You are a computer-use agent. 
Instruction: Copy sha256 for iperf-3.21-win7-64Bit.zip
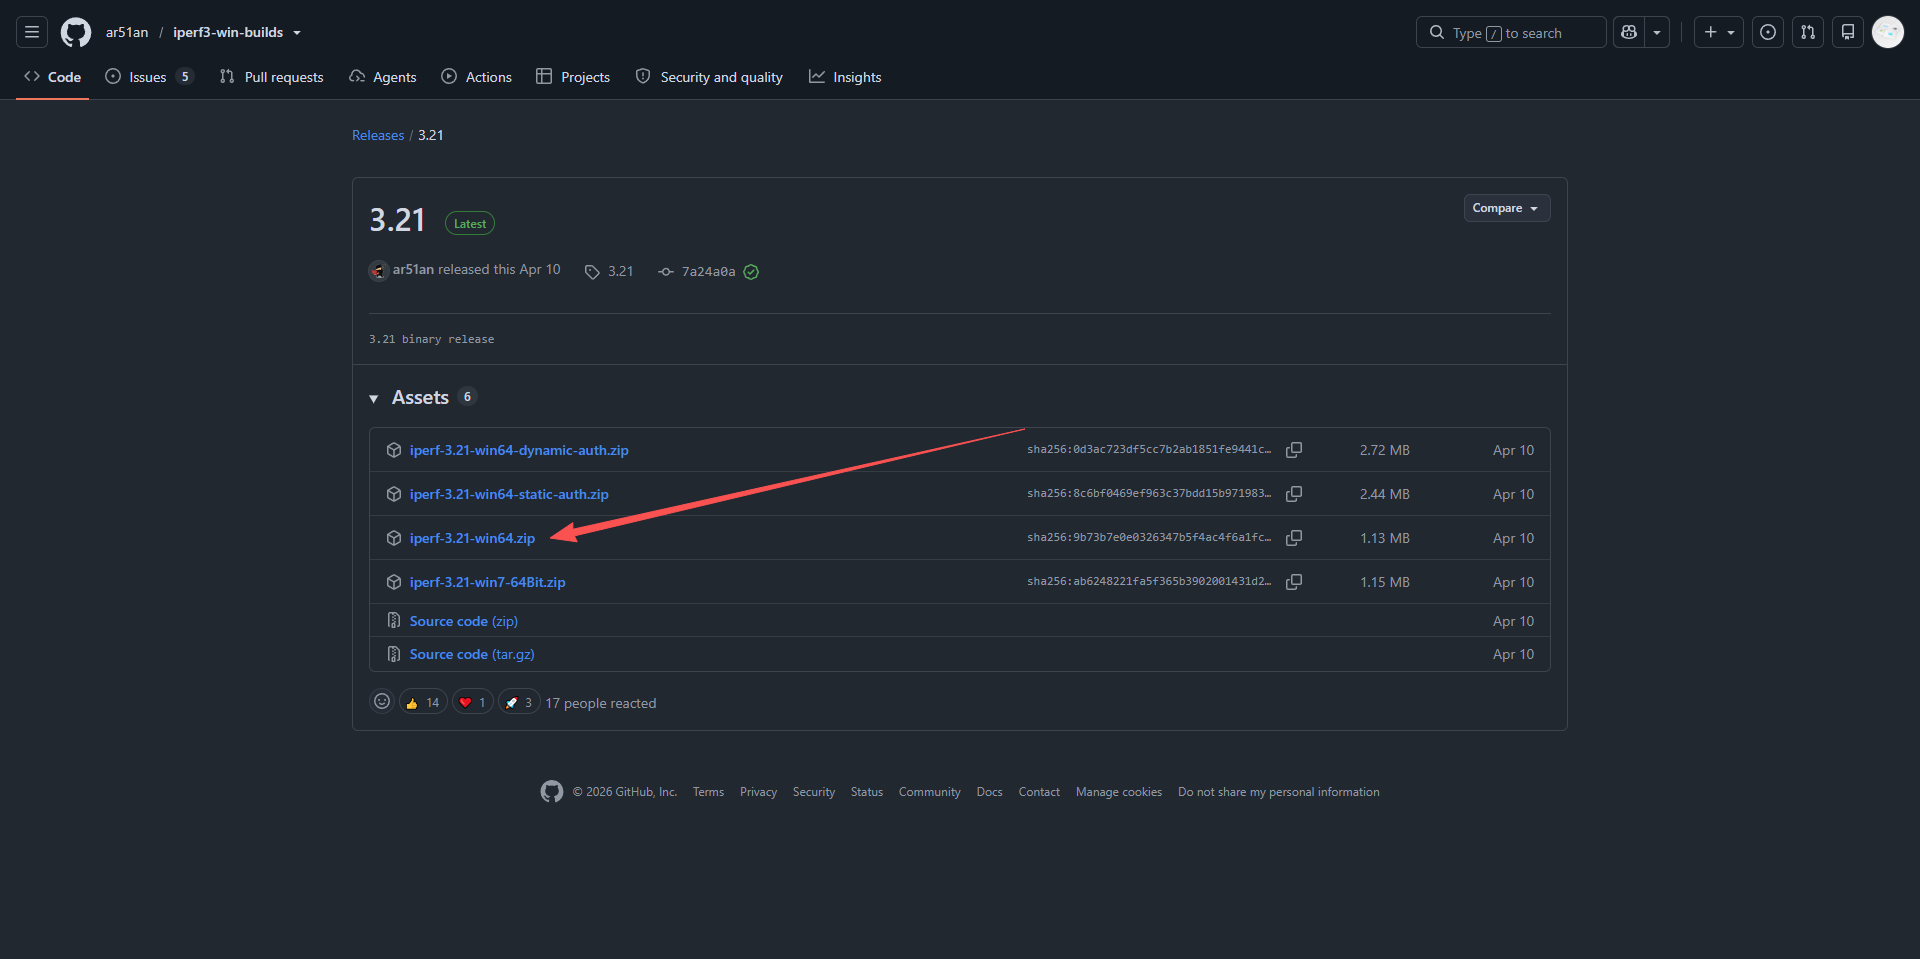(x=1294, y=582)
